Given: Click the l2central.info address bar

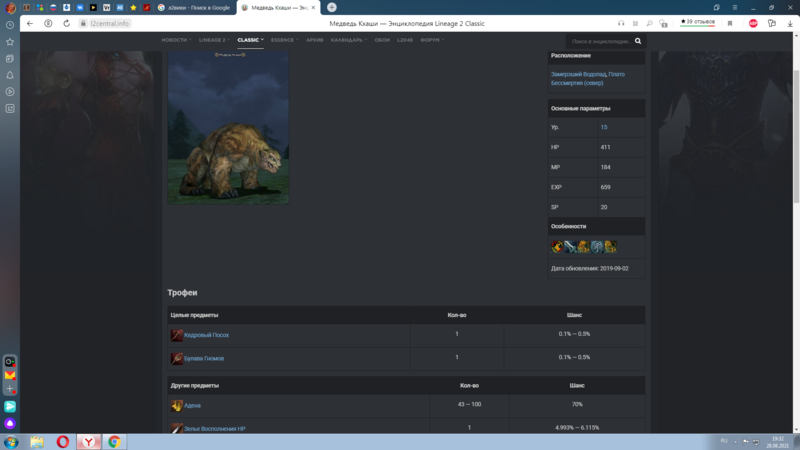Looking at the screenshot, I should pos(109,23).
